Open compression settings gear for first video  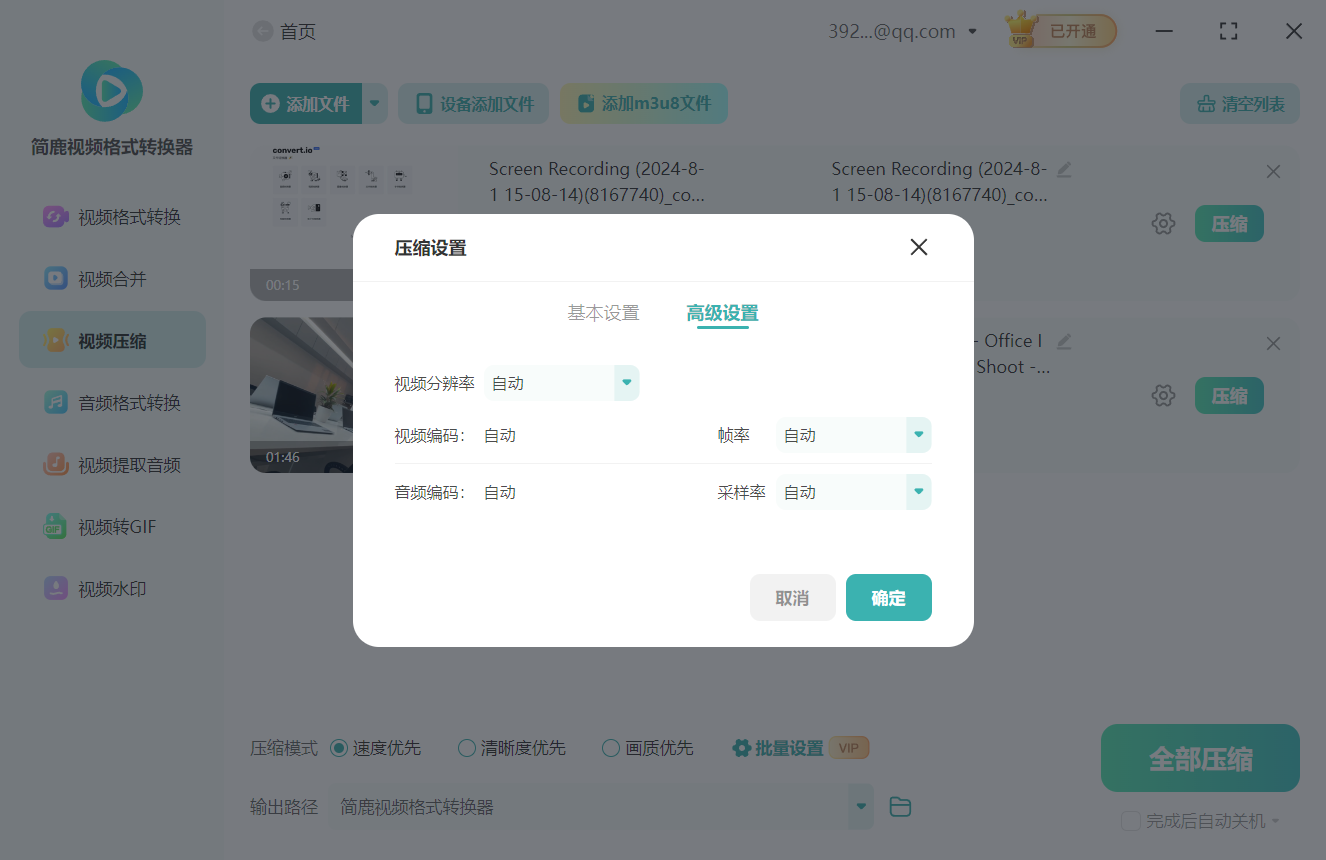point(1163,223)
